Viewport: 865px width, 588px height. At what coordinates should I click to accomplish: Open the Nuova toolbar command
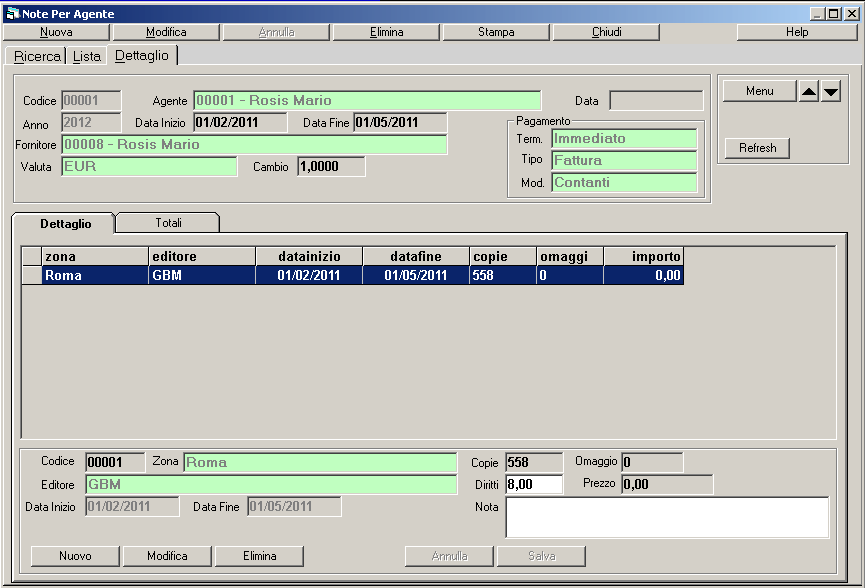point(56,32)
